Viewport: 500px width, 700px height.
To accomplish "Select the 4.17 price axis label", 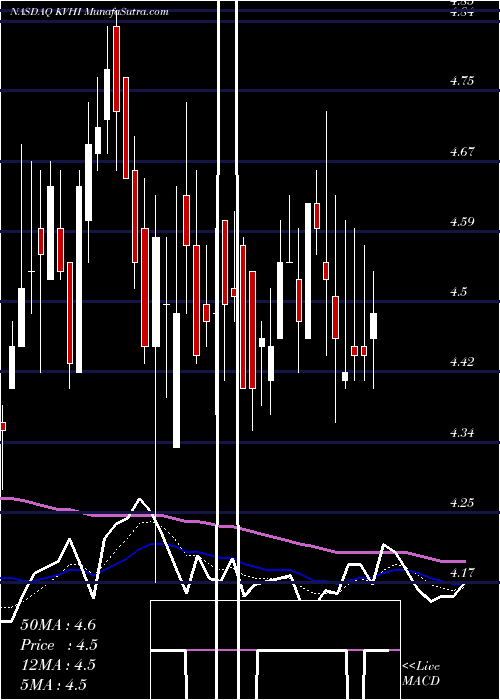I will [x=462, y=572].
